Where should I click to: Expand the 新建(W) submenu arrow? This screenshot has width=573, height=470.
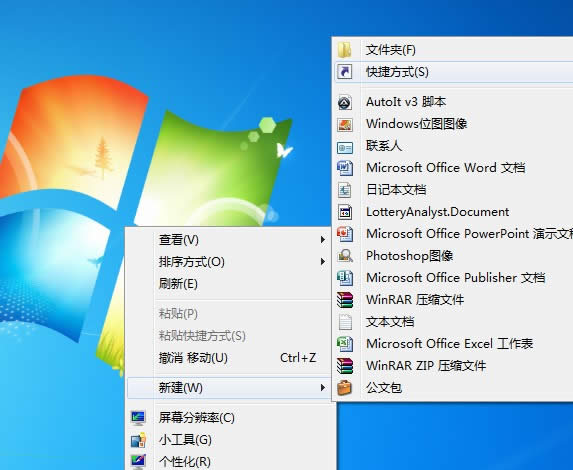(322, 387)
